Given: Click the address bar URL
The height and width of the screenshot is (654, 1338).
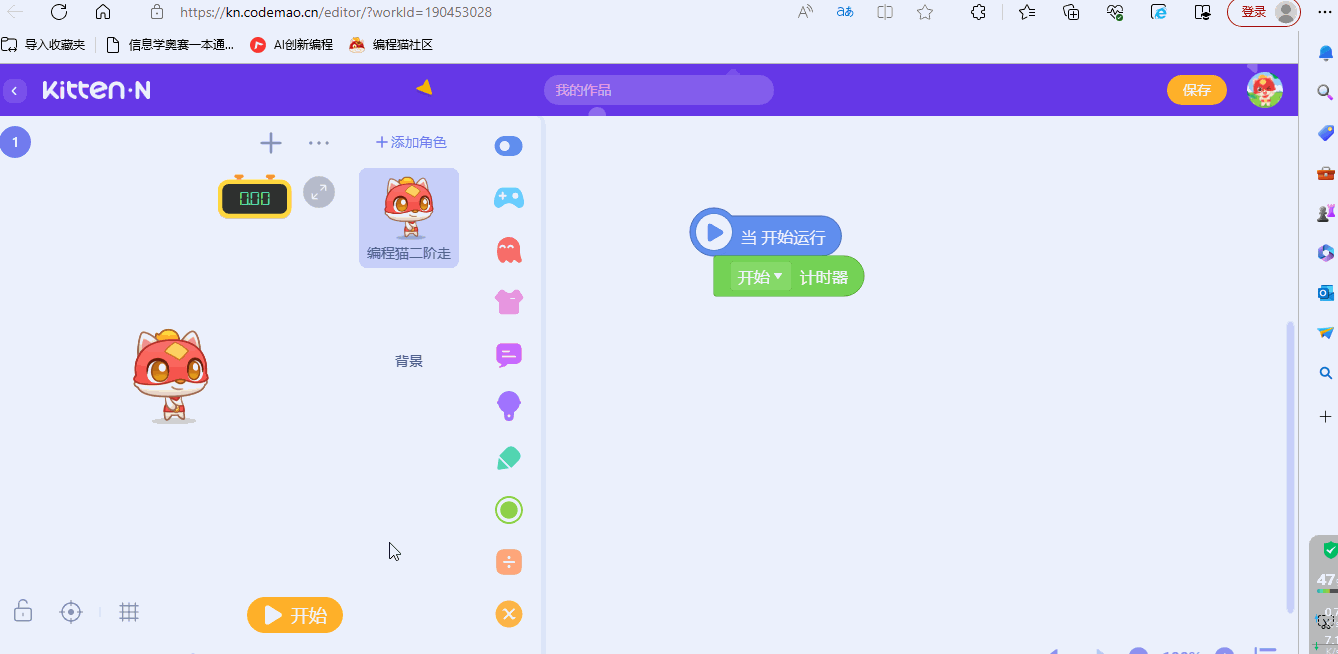Looking at the screenshot, I should pyautogui.click(x=336, y=12).
